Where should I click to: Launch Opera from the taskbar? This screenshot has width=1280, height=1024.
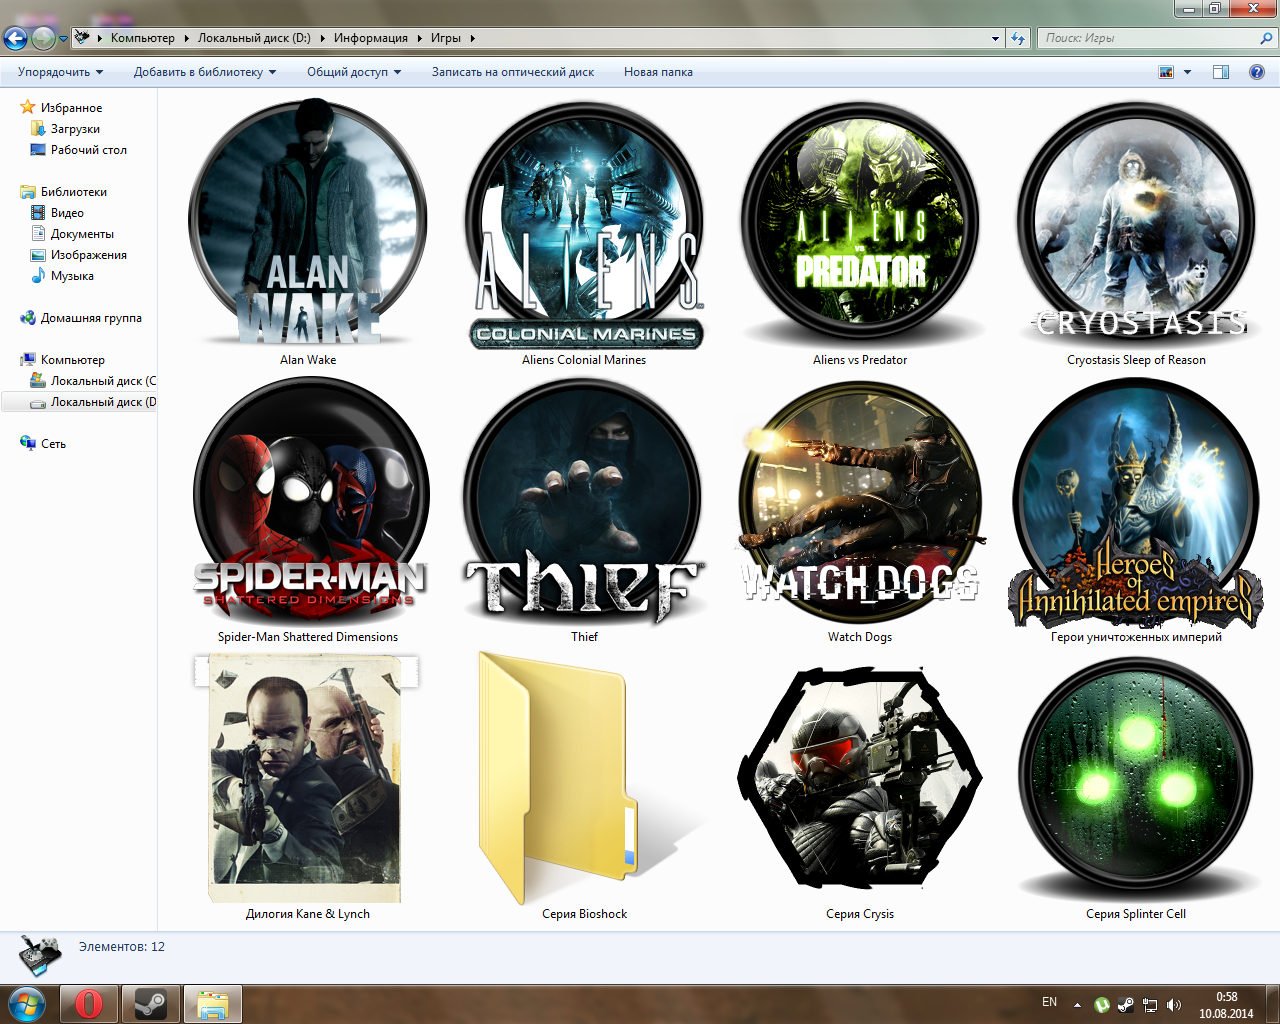[x=88, y=1004]
